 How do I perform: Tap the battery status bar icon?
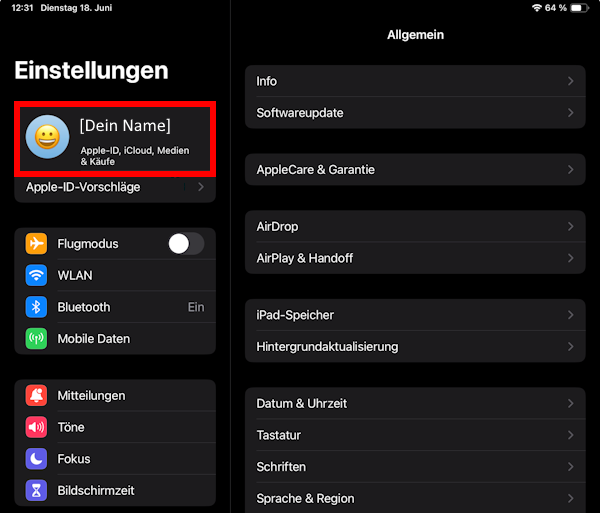579,8
